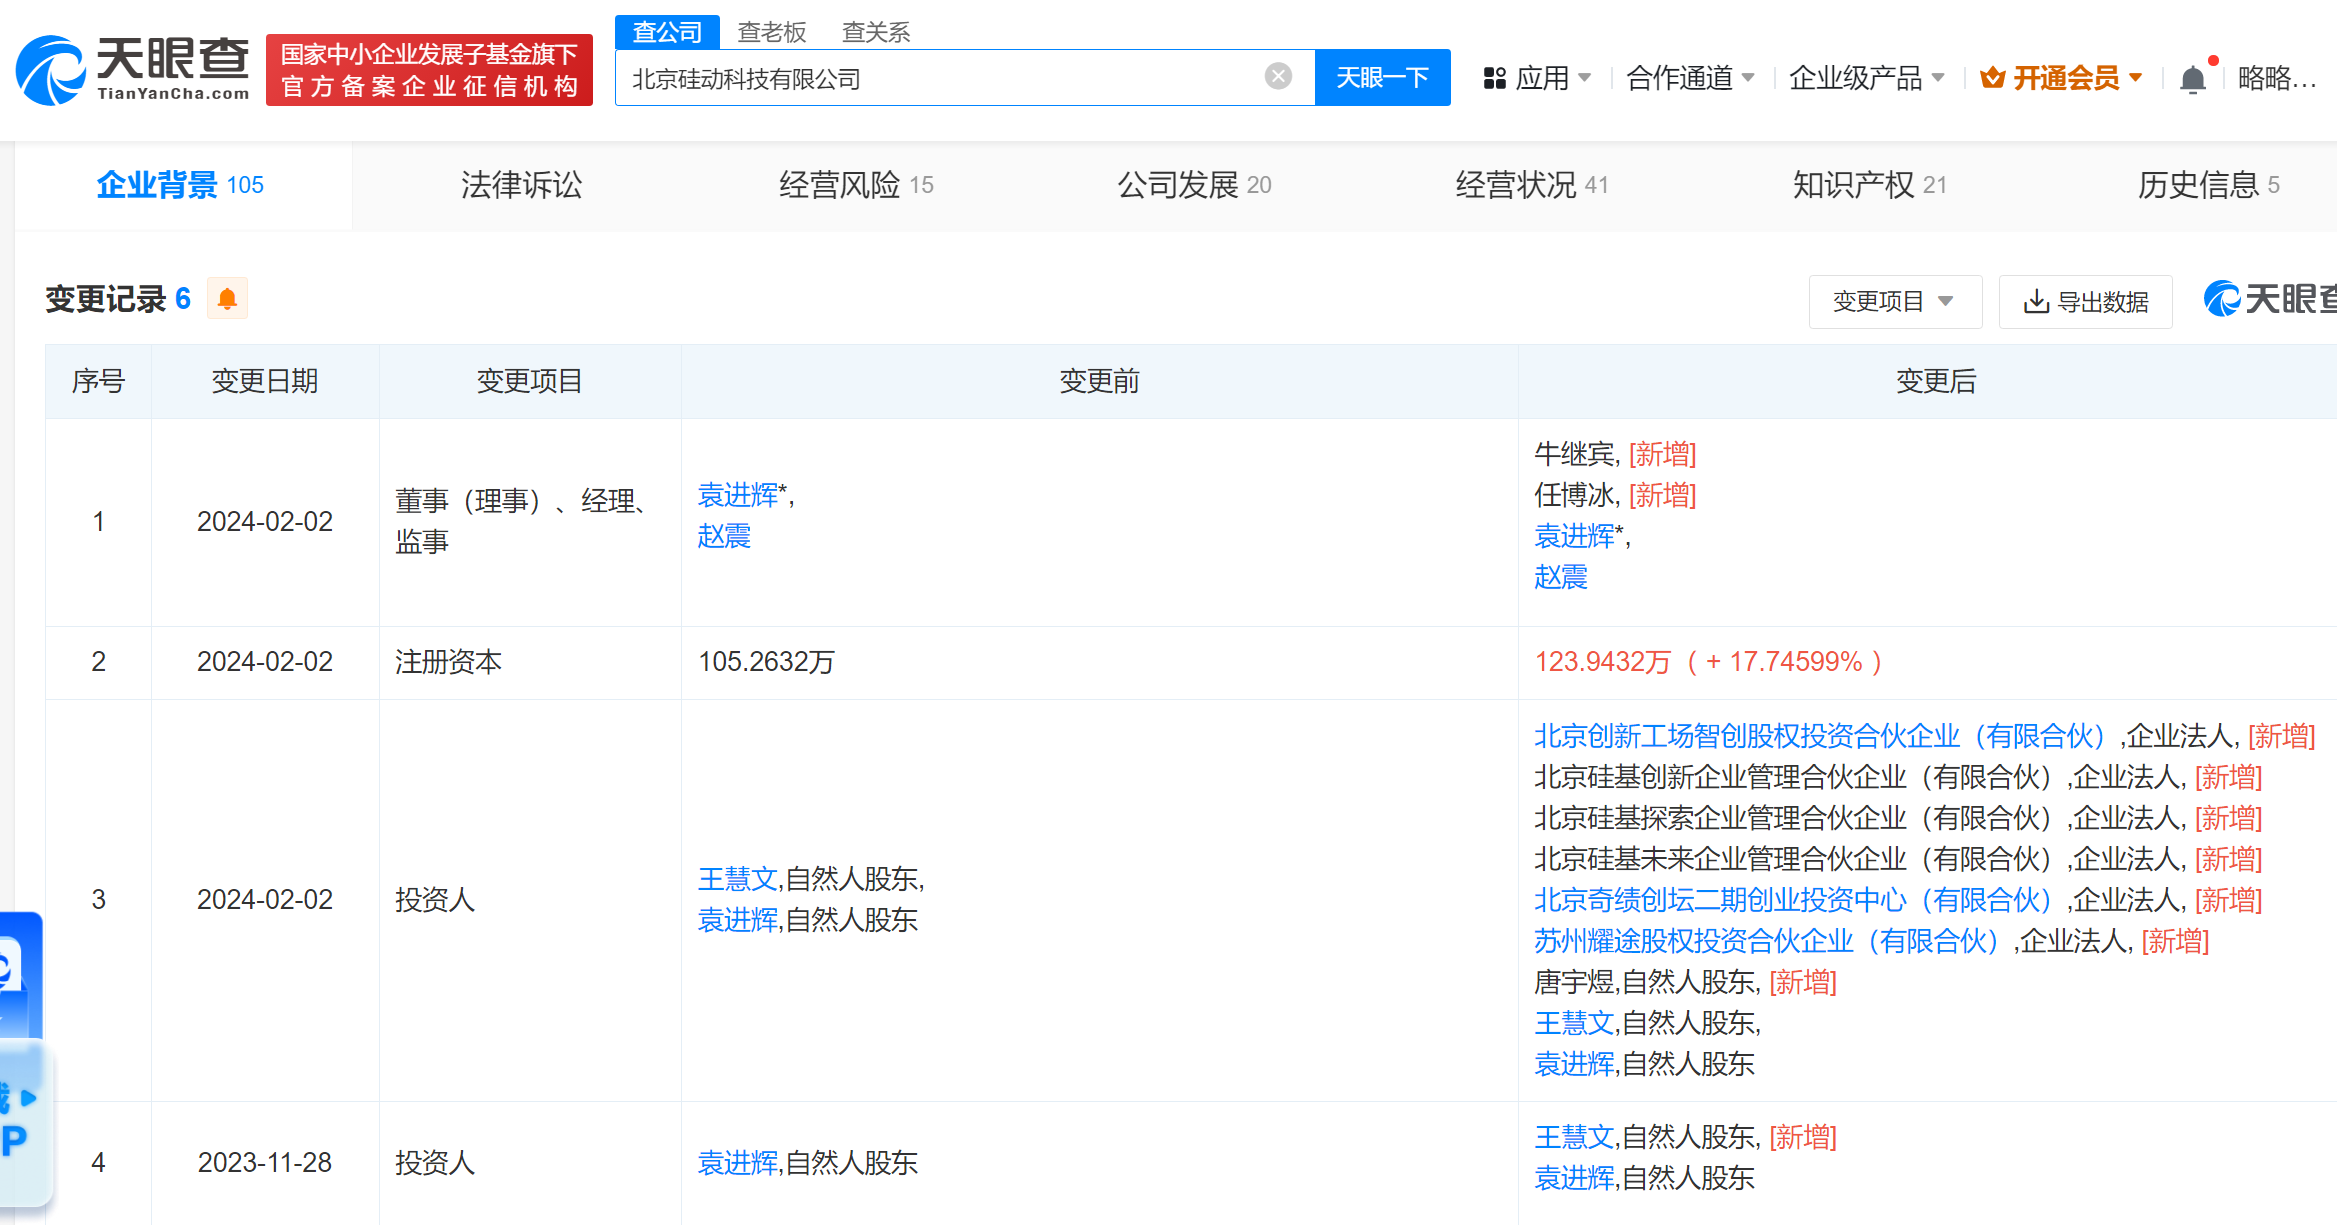Screen dimensions: 2337x1225
Task: Open the 应用 dropdown menu
Action: 1537,78
